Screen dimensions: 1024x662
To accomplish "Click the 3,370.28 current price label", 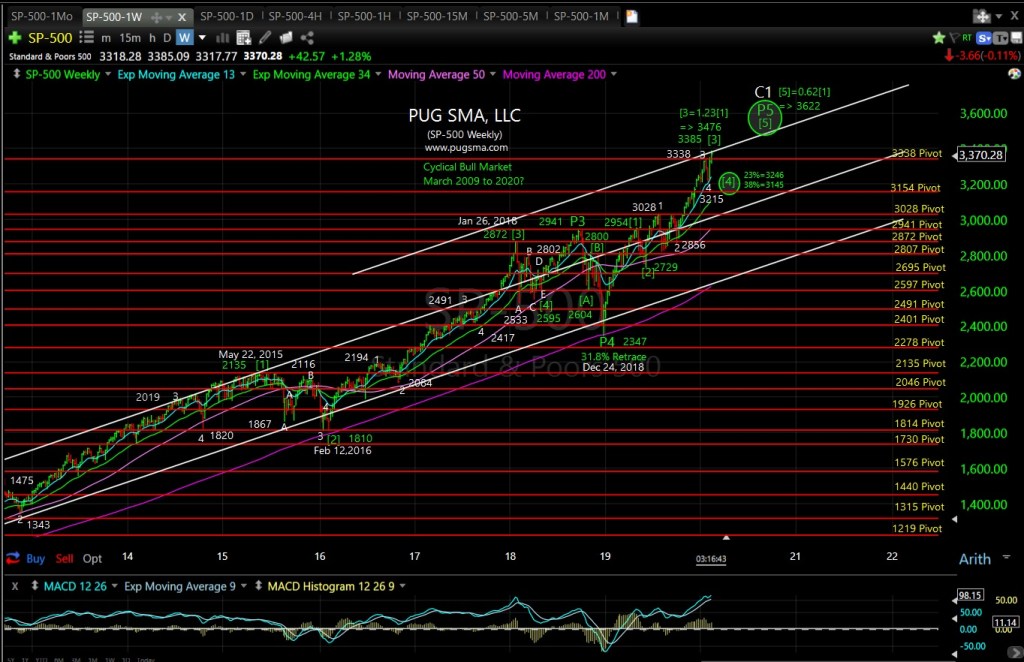I will click(980, 155).
